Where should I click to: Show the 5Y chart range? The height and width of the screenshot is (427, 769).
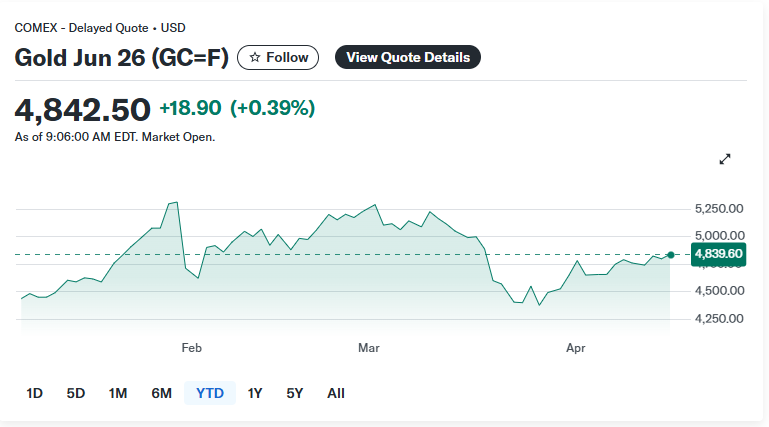tap(295, 393)
